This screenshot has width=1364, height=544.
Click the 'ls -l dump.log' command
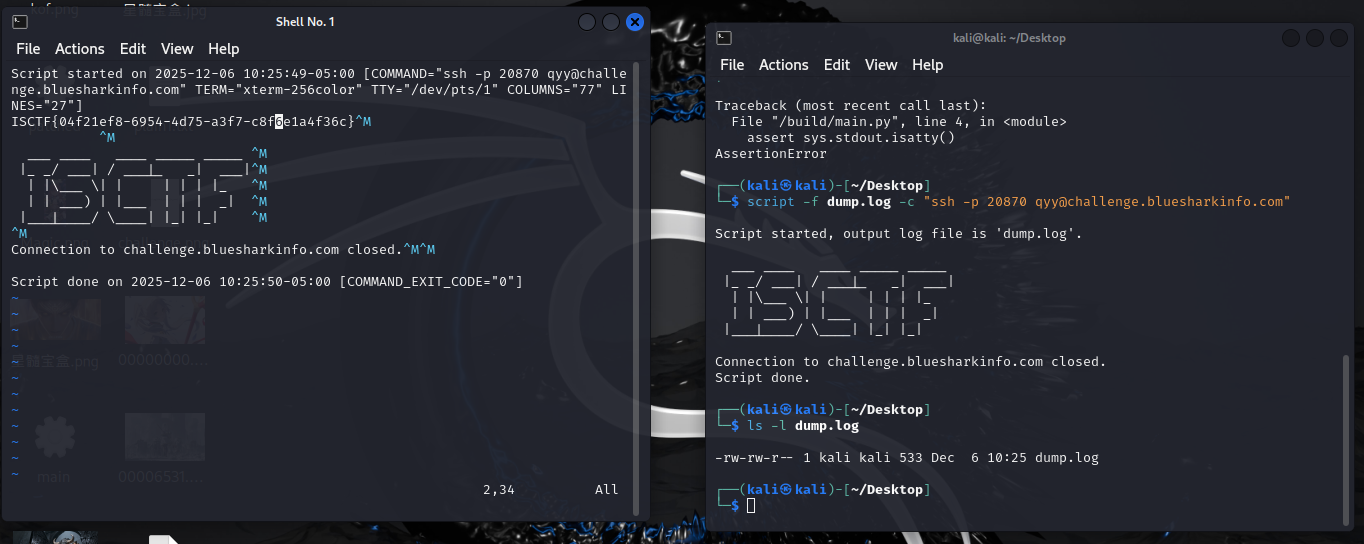pos(803,426)
